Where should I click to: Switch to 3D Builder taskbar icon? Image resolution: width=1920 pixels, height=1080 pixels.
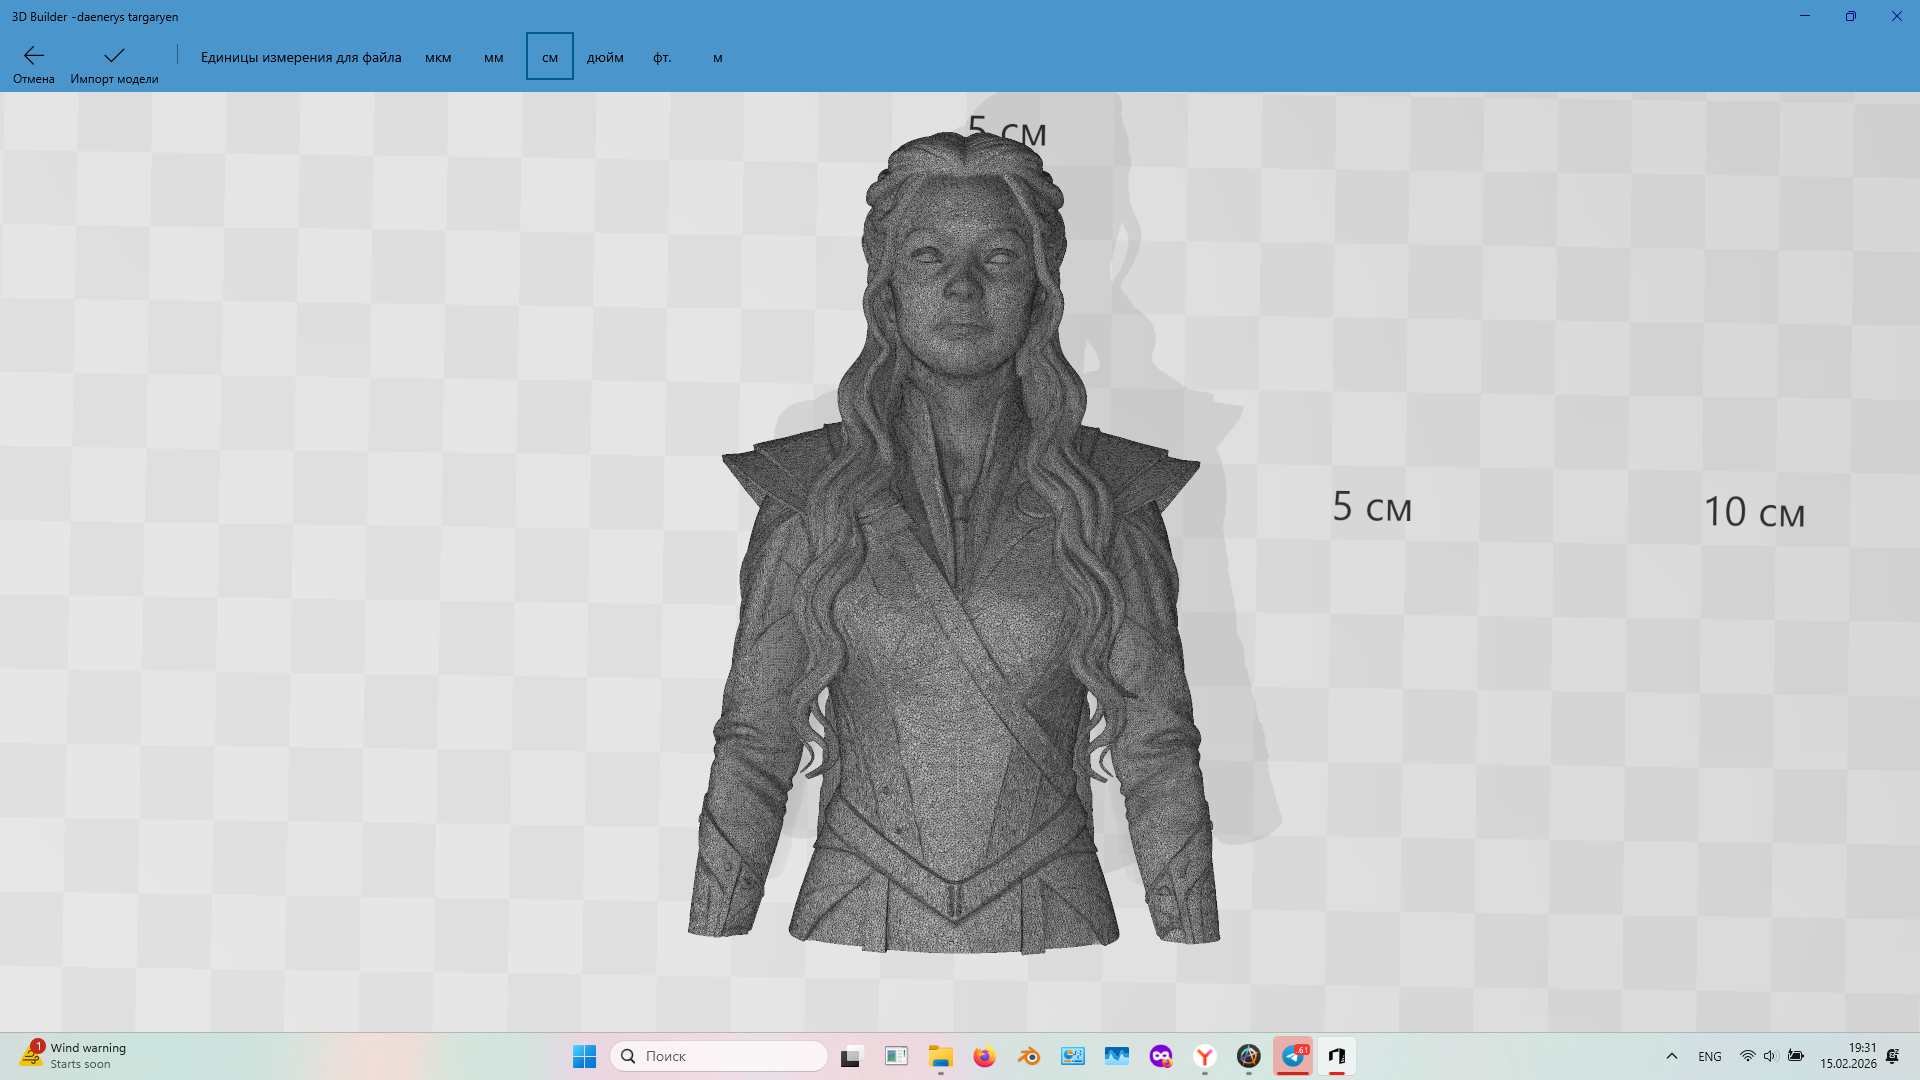click(x=1337, y=1056)
